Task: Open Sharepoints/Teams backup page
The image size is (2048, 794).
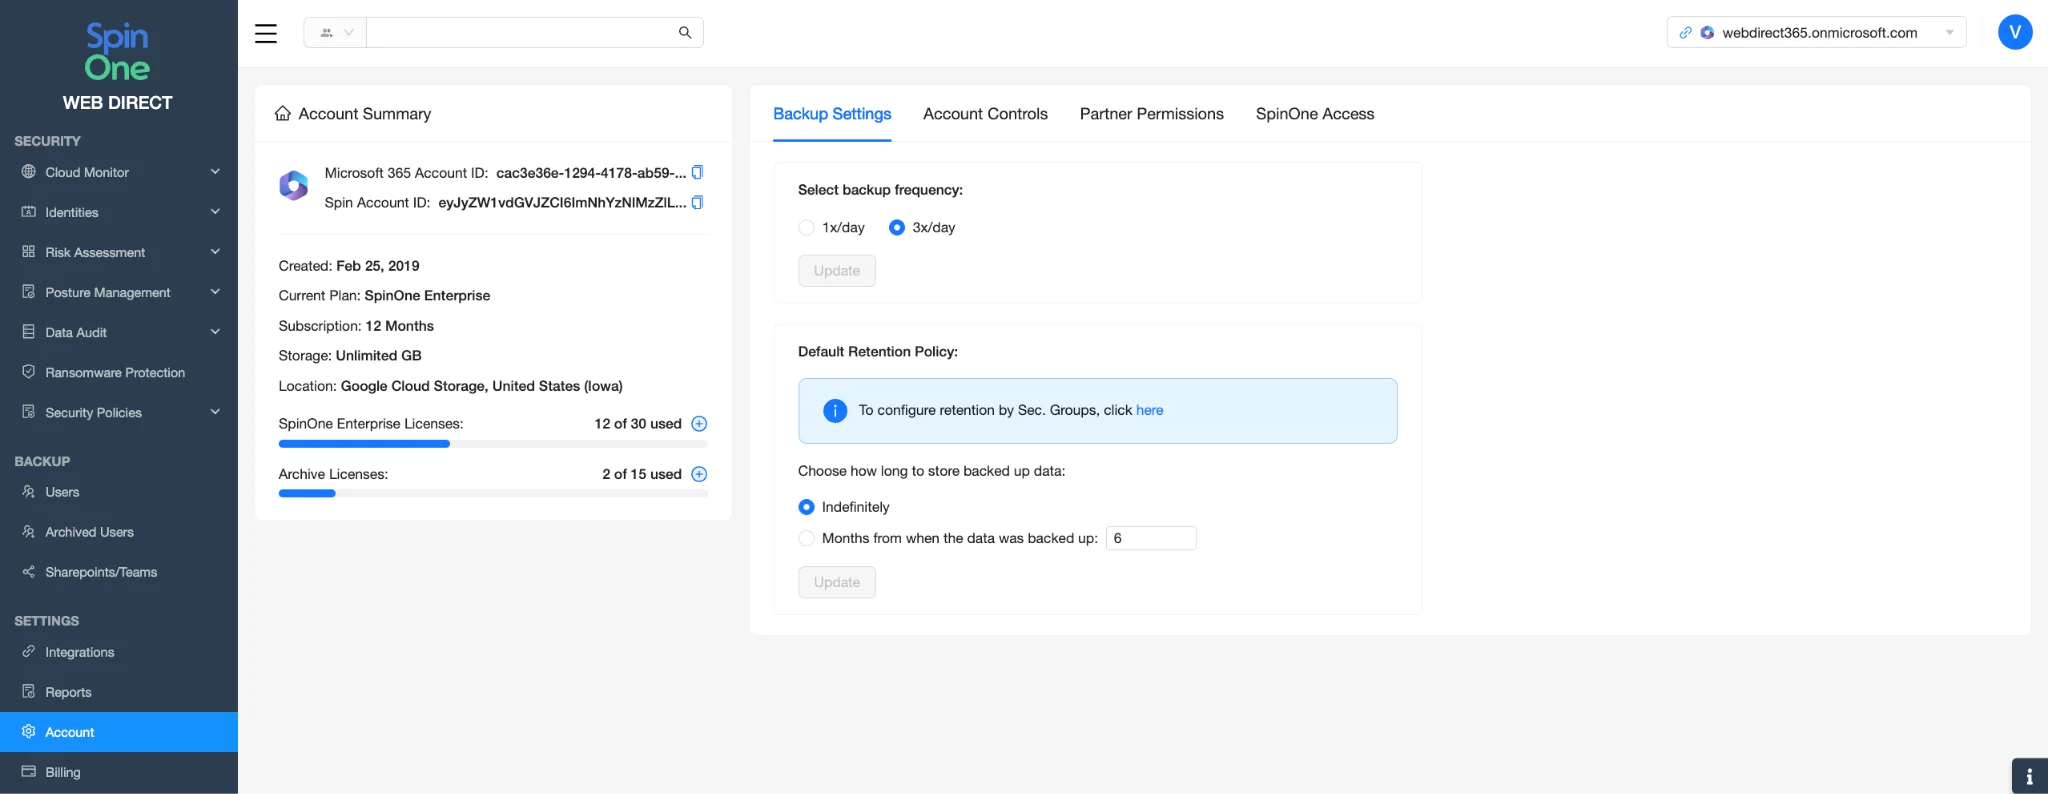Action: click(x=119, y=572)
